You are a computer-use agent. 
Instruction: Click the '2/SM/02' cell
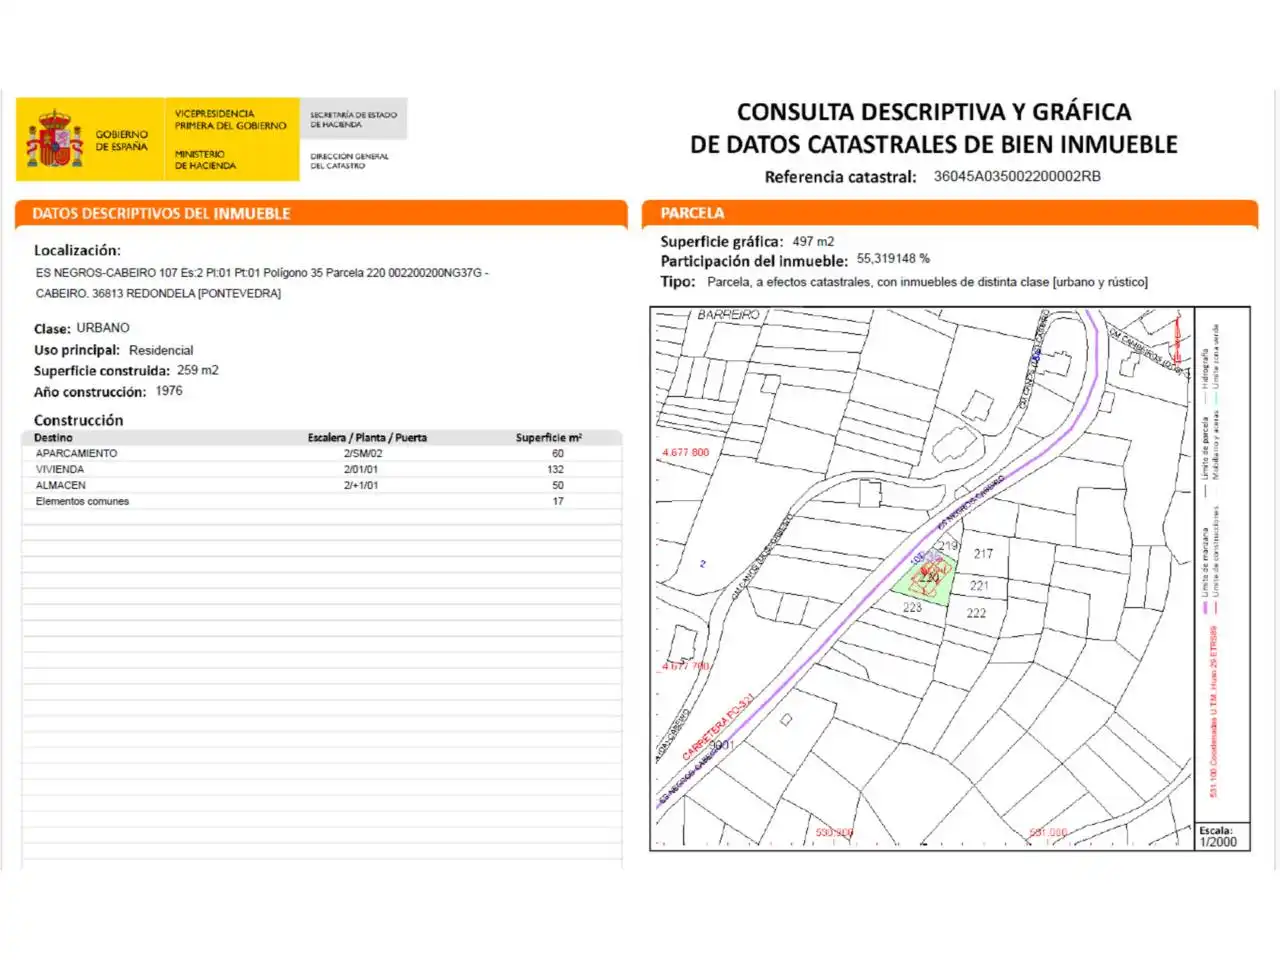pos(363,454)
